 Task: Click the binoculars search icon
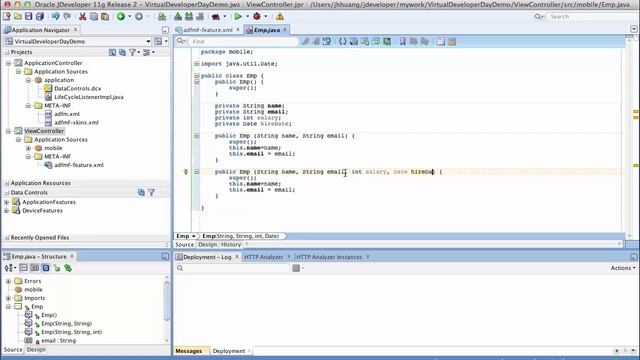(162, 17)
